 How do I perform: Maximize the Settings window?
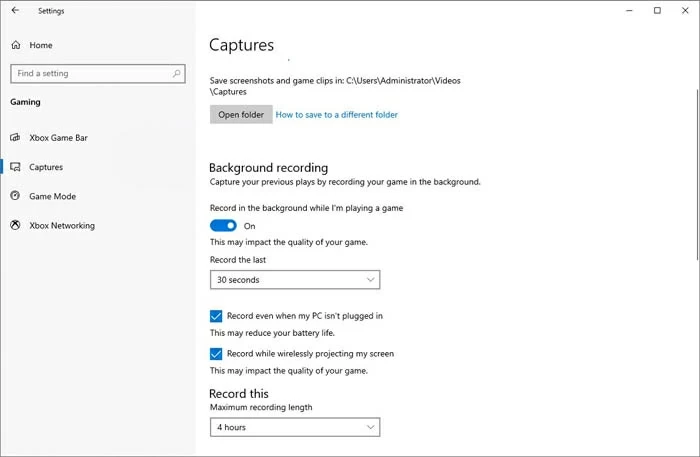pyautogui.click(x=657, y=10)
